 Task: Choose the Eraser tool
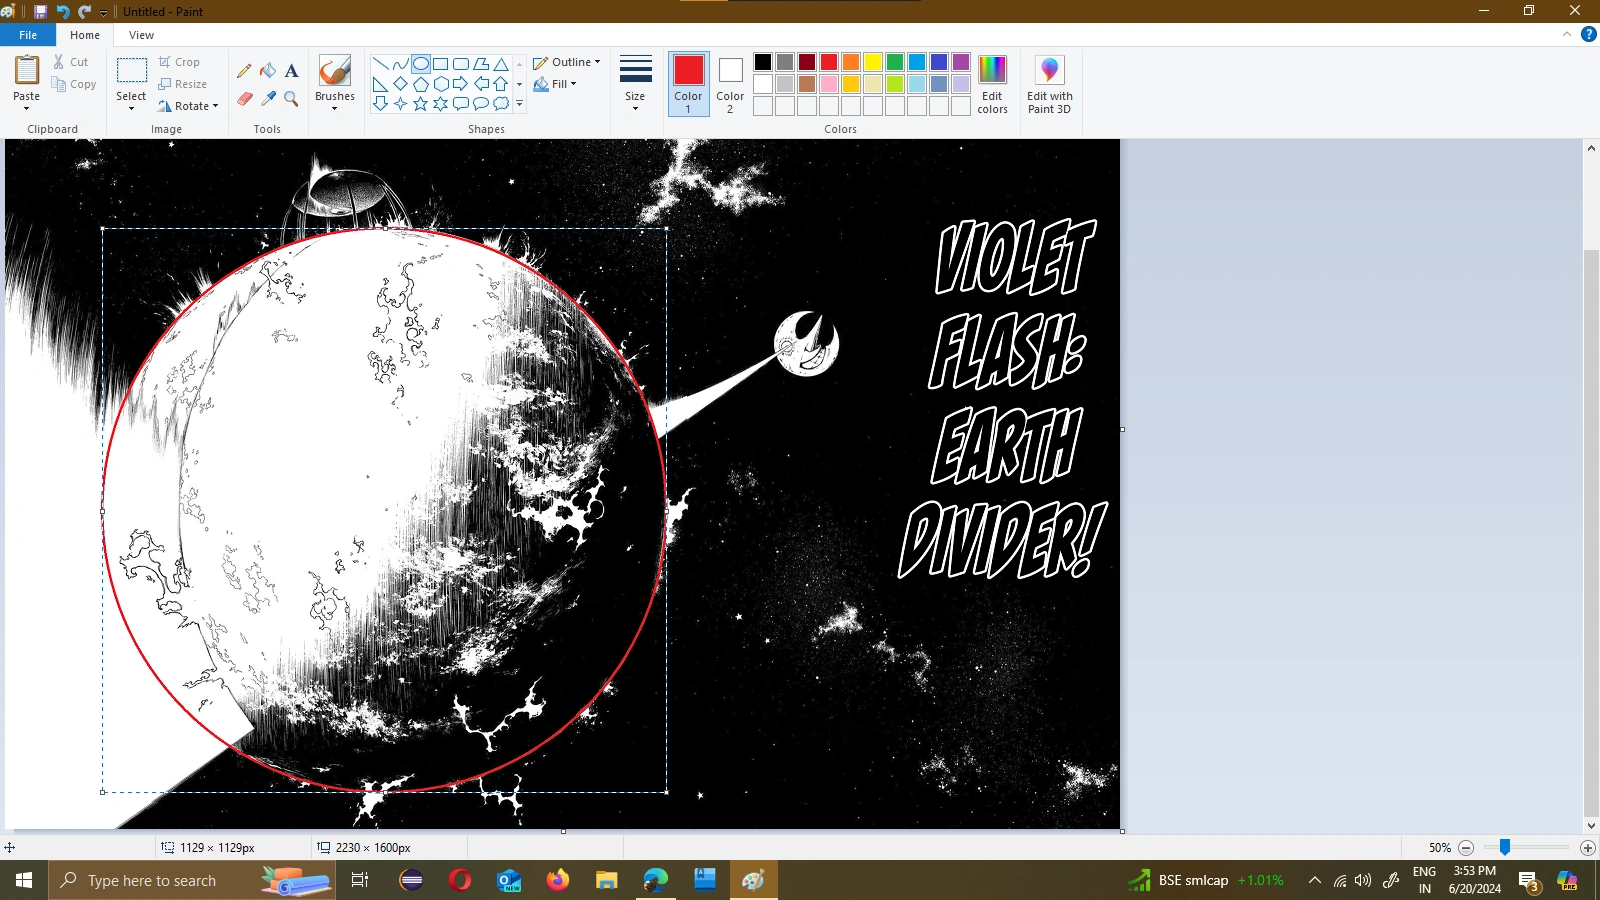coord(244,98)
